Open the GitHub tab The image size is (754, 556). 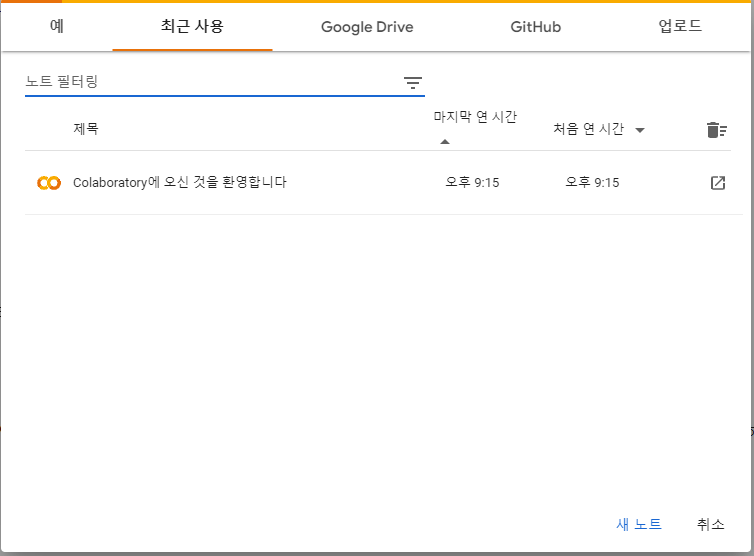[536, 26]
